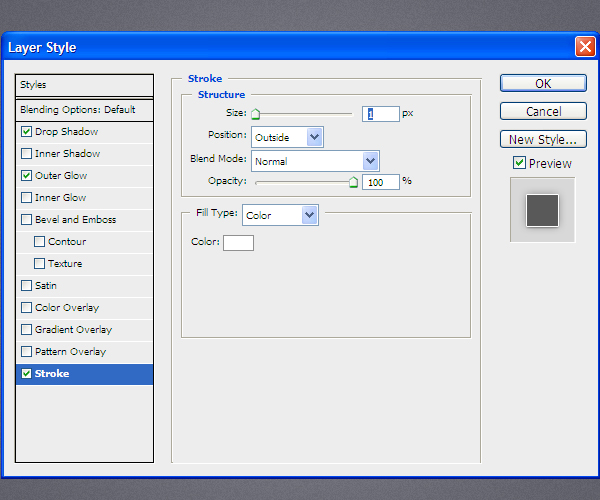This screenshot has height=500, width=600.
Task: Select Blending Options: Default
Action: [78, 110]
